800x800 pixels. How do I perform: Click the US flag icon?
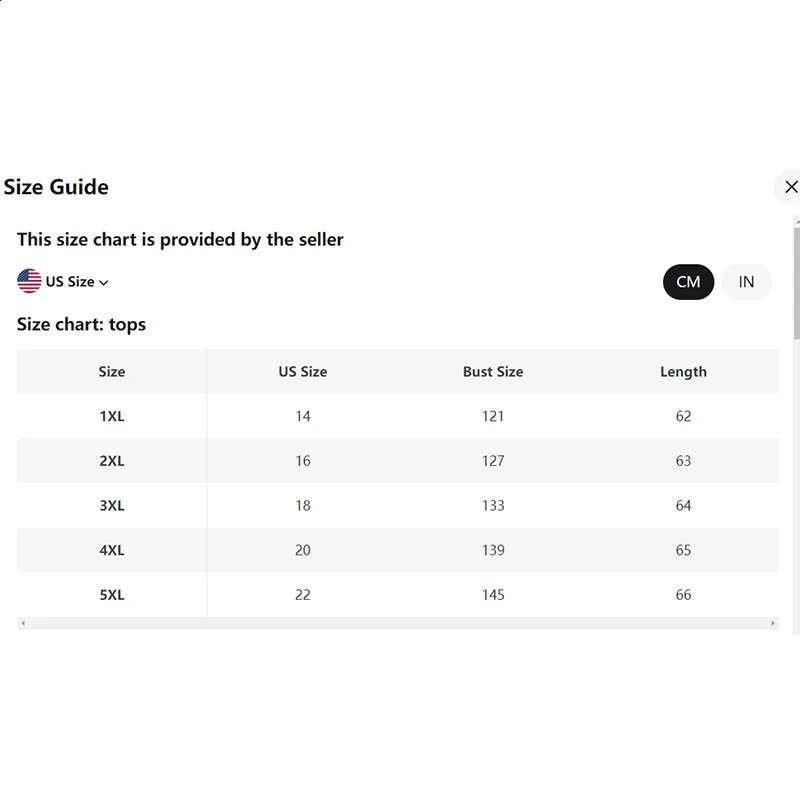pyautogui.click(x=29, y=281)
